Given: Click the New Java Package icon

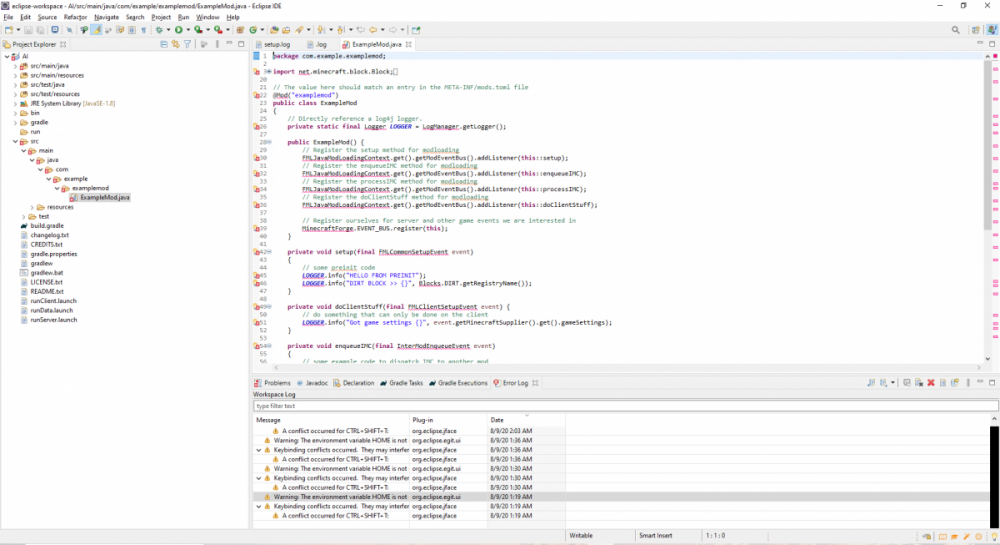Looking at the screenshot, I should point(240,29).
